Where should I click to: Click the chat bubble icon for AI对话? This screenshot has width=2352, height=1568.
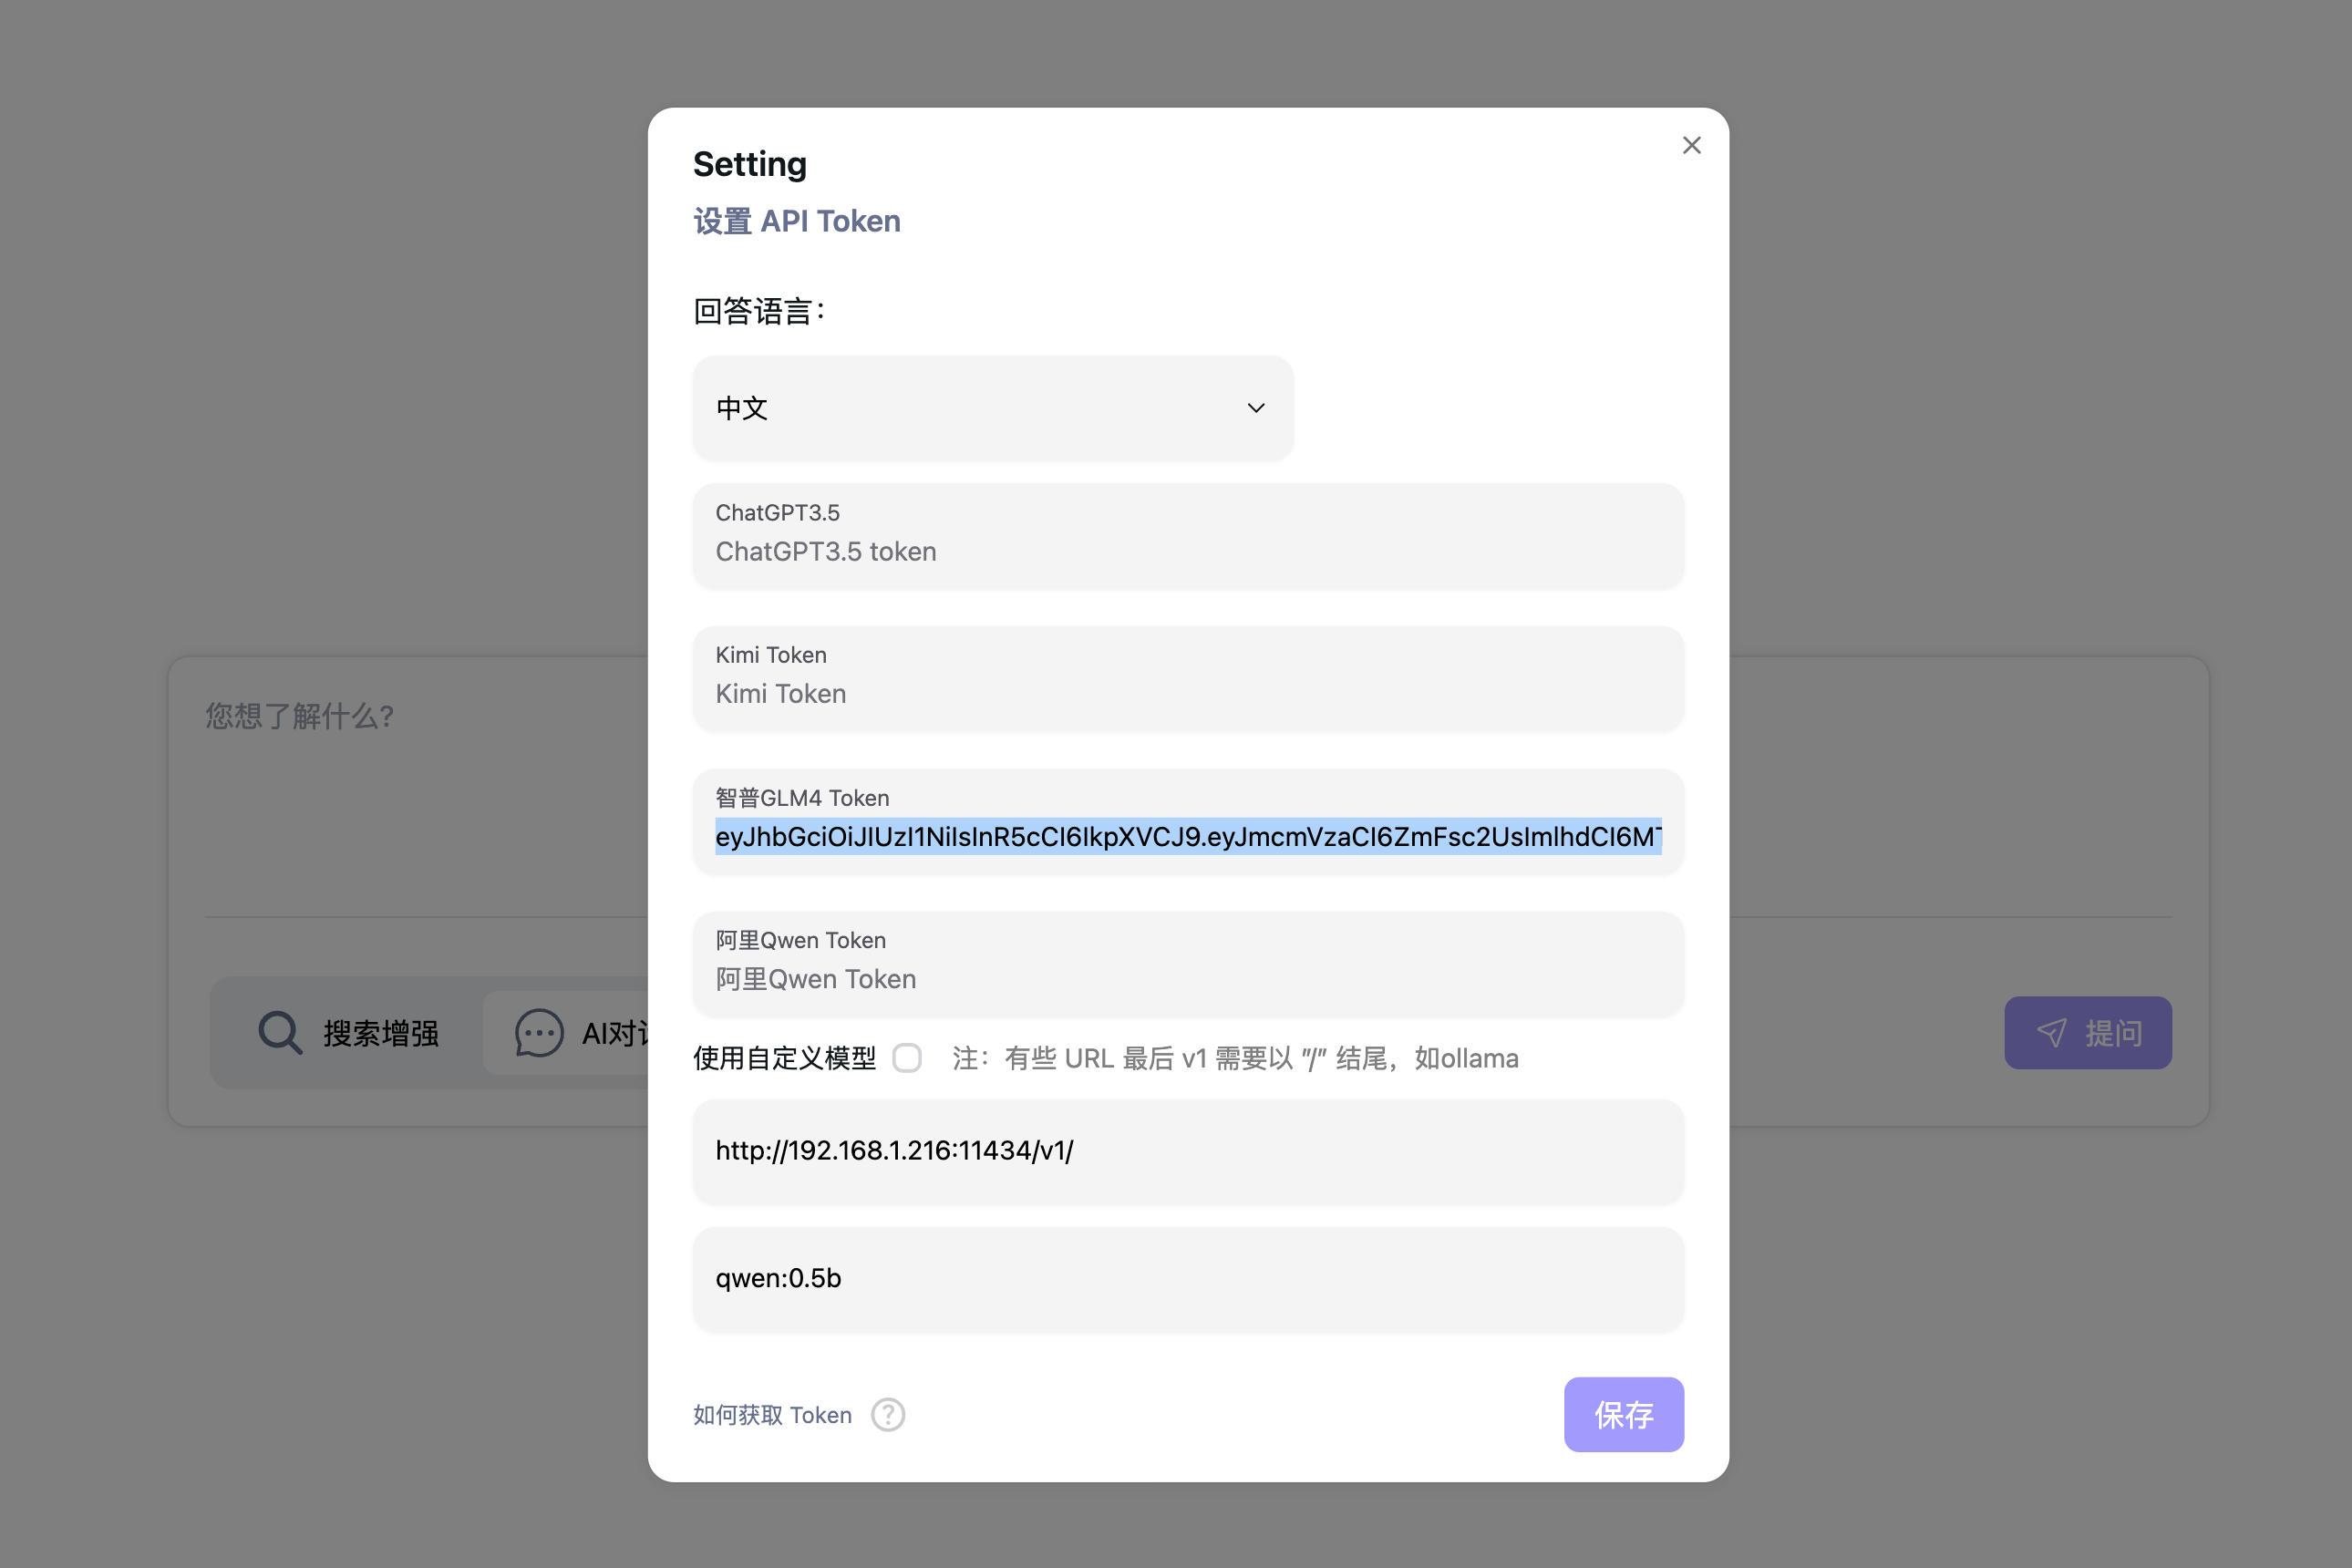[x=538, y=1033]
